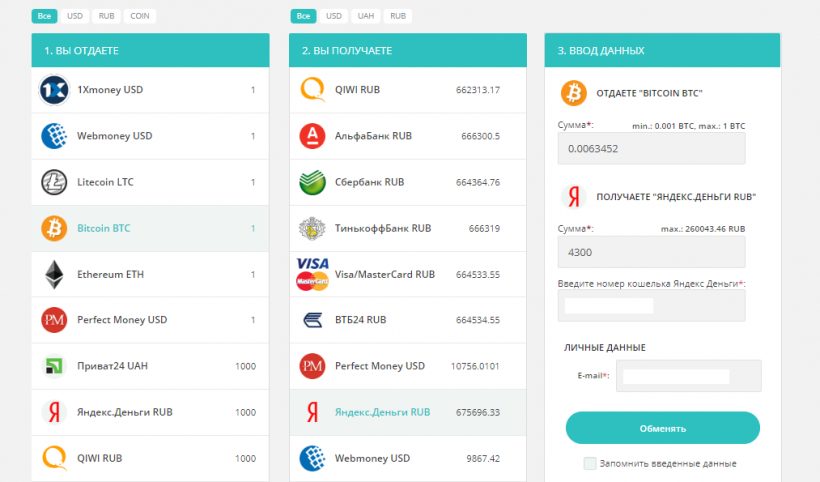Click the rate value 662313.17
This screenshot has height=482, width=820.
[478, 90]
